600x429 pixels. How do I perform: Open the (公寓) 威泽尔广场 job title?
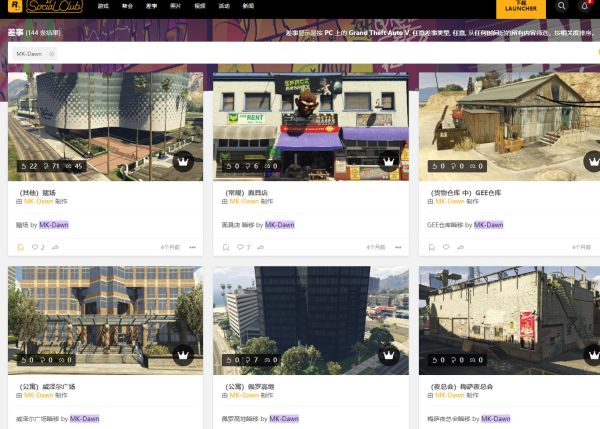pyautogui.click(x=47, y=387)
